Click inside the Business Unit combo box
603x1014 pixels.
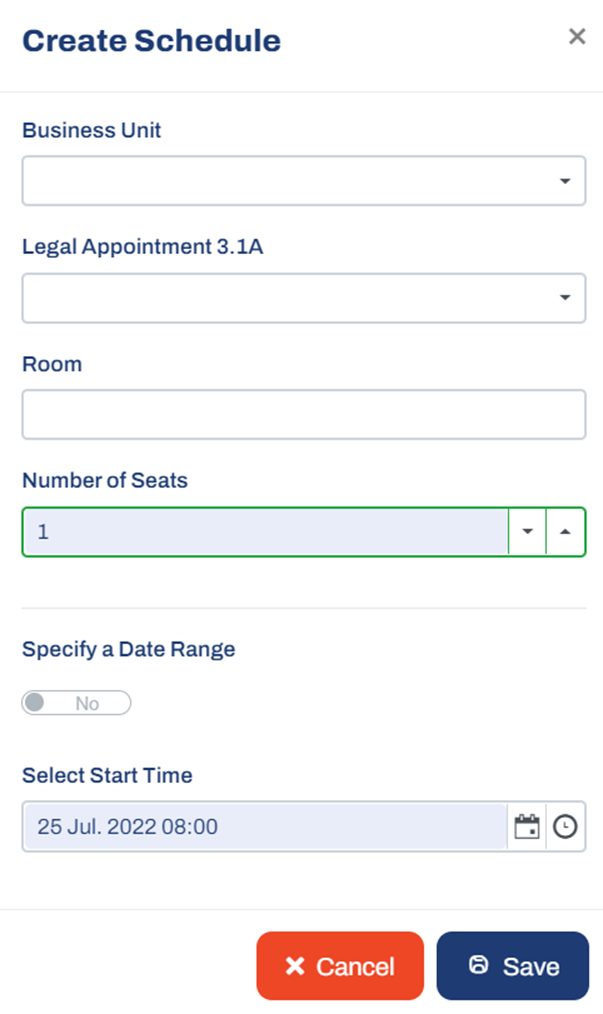click(304, 180)
